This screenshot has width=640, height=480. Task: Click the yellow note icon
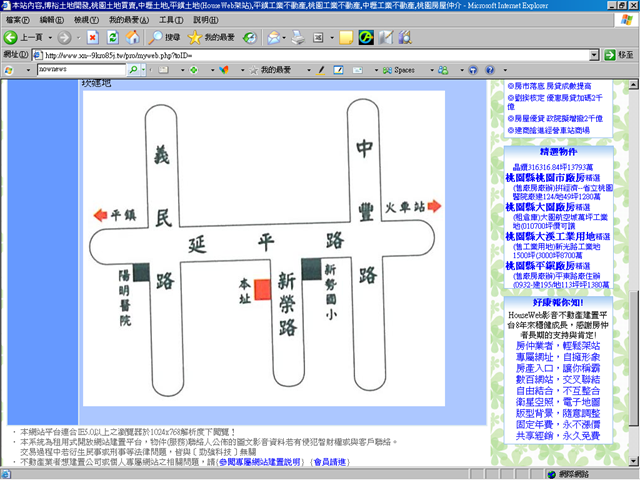point(346,38)
